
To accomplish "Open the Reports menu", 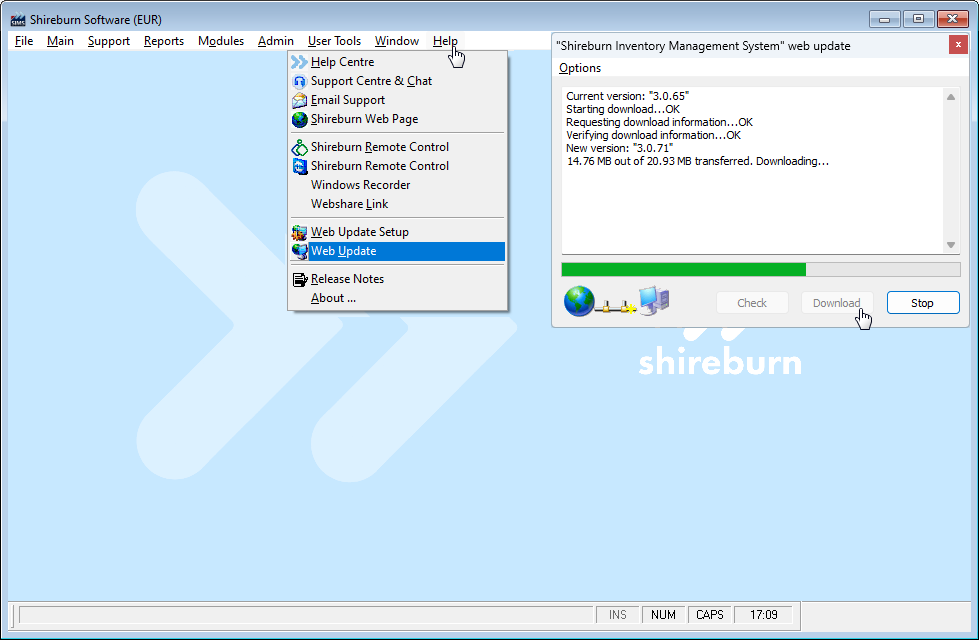I will (164, 41).
